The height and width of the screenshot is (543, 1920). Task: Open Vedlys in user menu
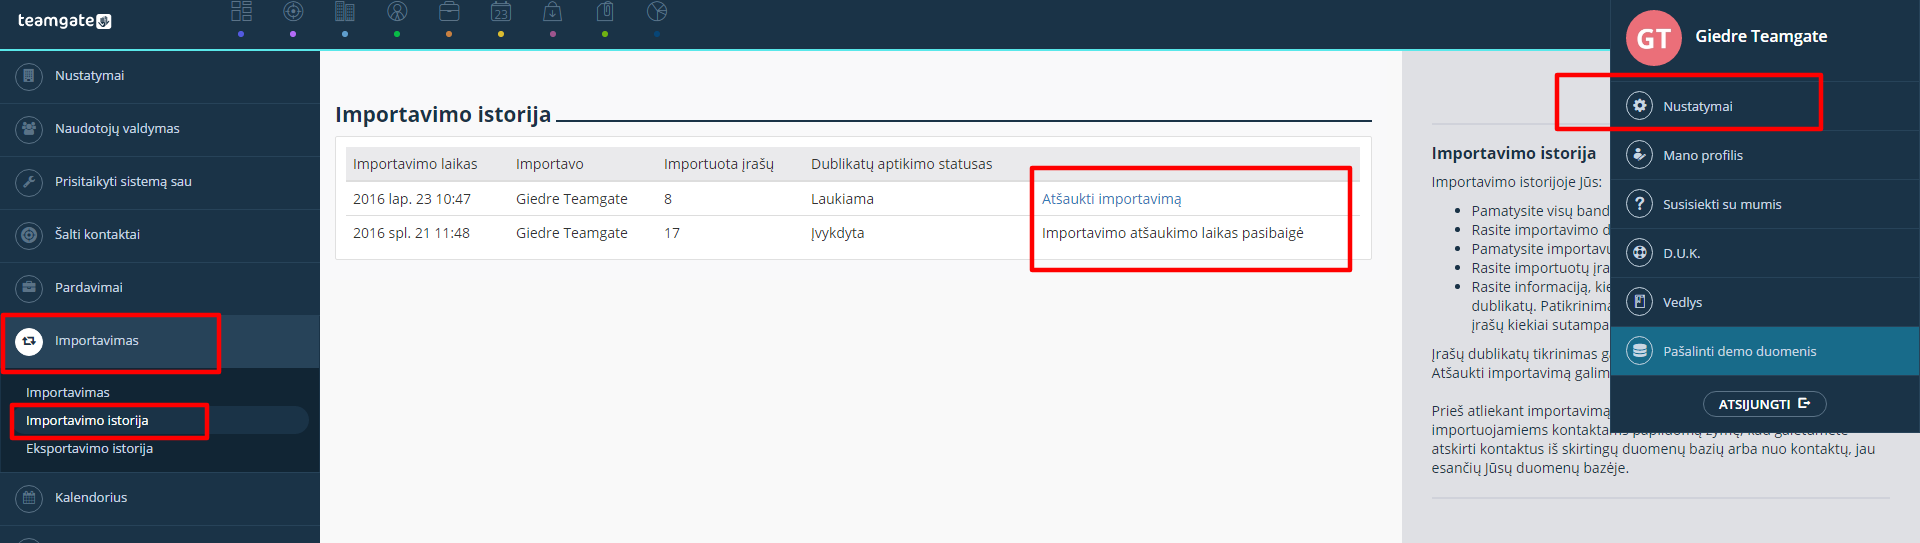(1765, 301)
